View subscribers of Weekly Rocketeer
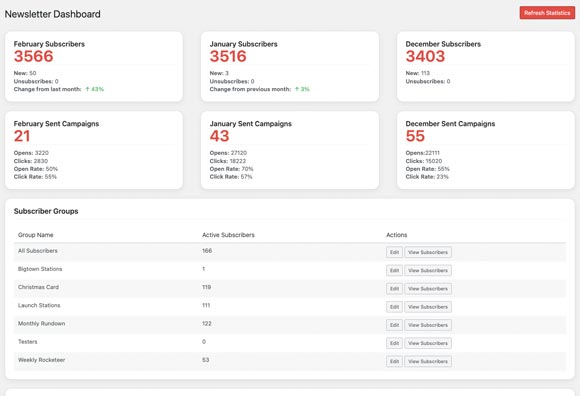 428,361
